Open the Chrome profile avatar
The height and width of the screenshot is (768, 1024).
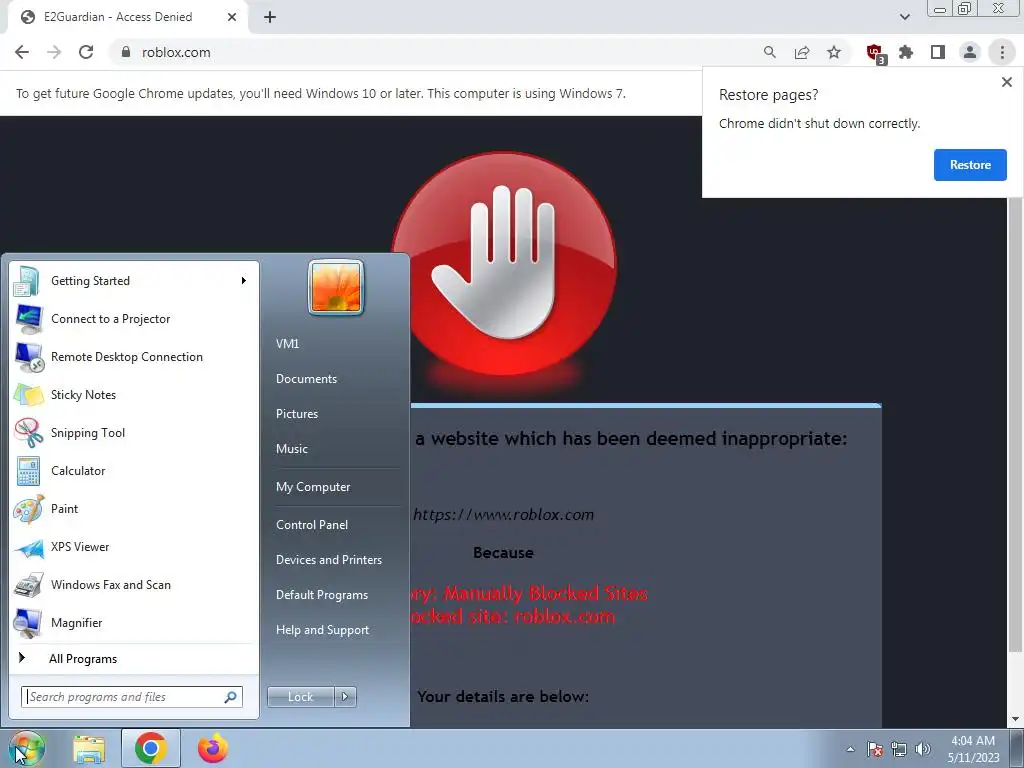970,52
